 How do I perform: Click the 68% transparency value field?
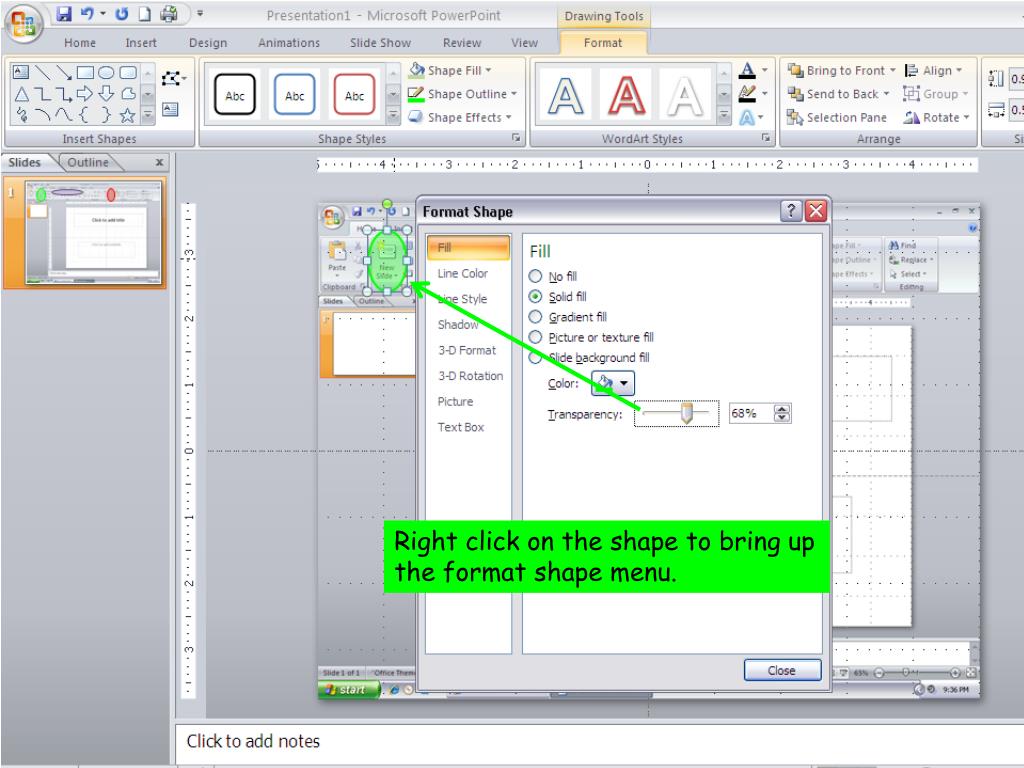point(751,413)
